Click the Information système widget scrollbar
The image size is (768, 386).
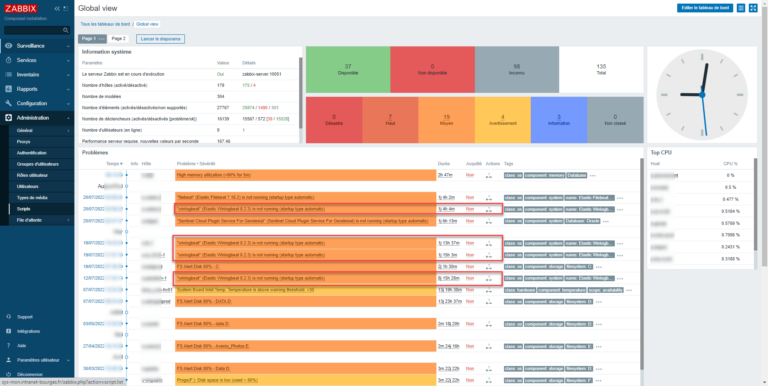coord(300,93)
